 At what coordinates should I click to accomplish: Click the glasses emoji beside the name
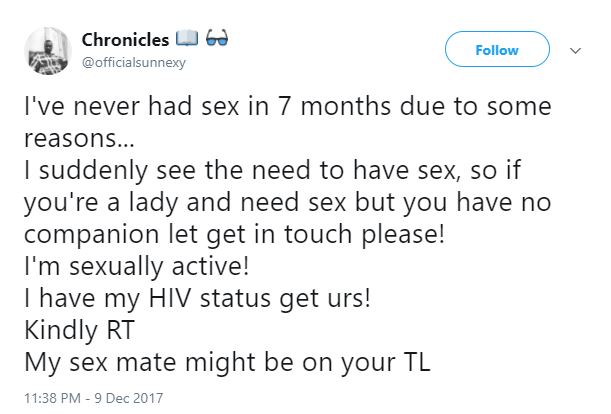pyautogui.click(x=217, y=41)
